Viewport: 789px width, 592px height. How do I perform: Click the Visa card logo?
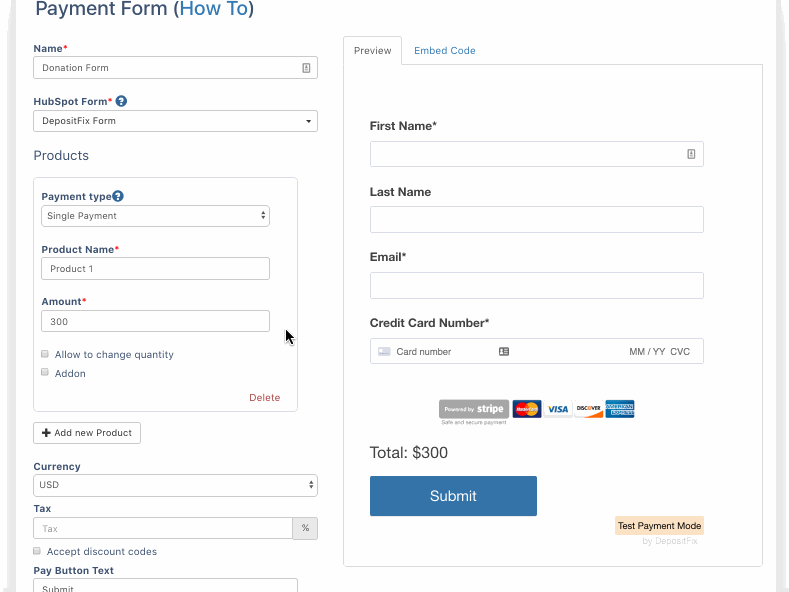(x=558, y=409)
